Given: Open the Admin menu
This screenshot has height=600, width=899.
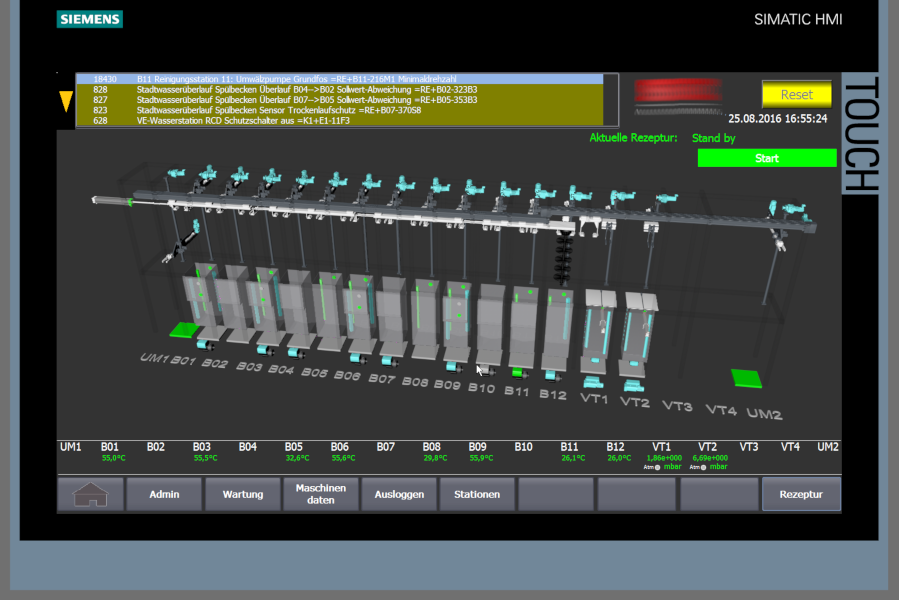Looking at the screenshot, I should point(164,494).
